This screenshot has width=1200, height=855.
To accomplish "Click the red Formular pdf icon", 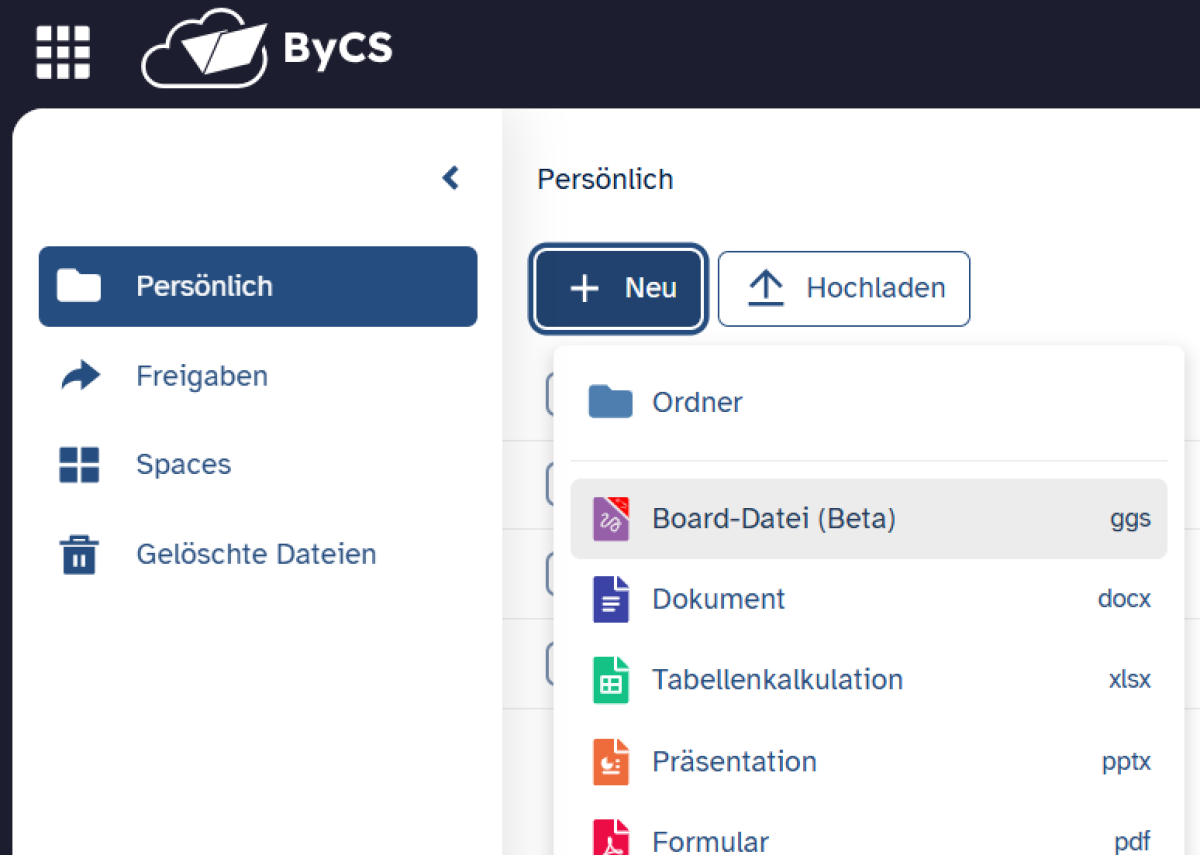I will [610, 838].
